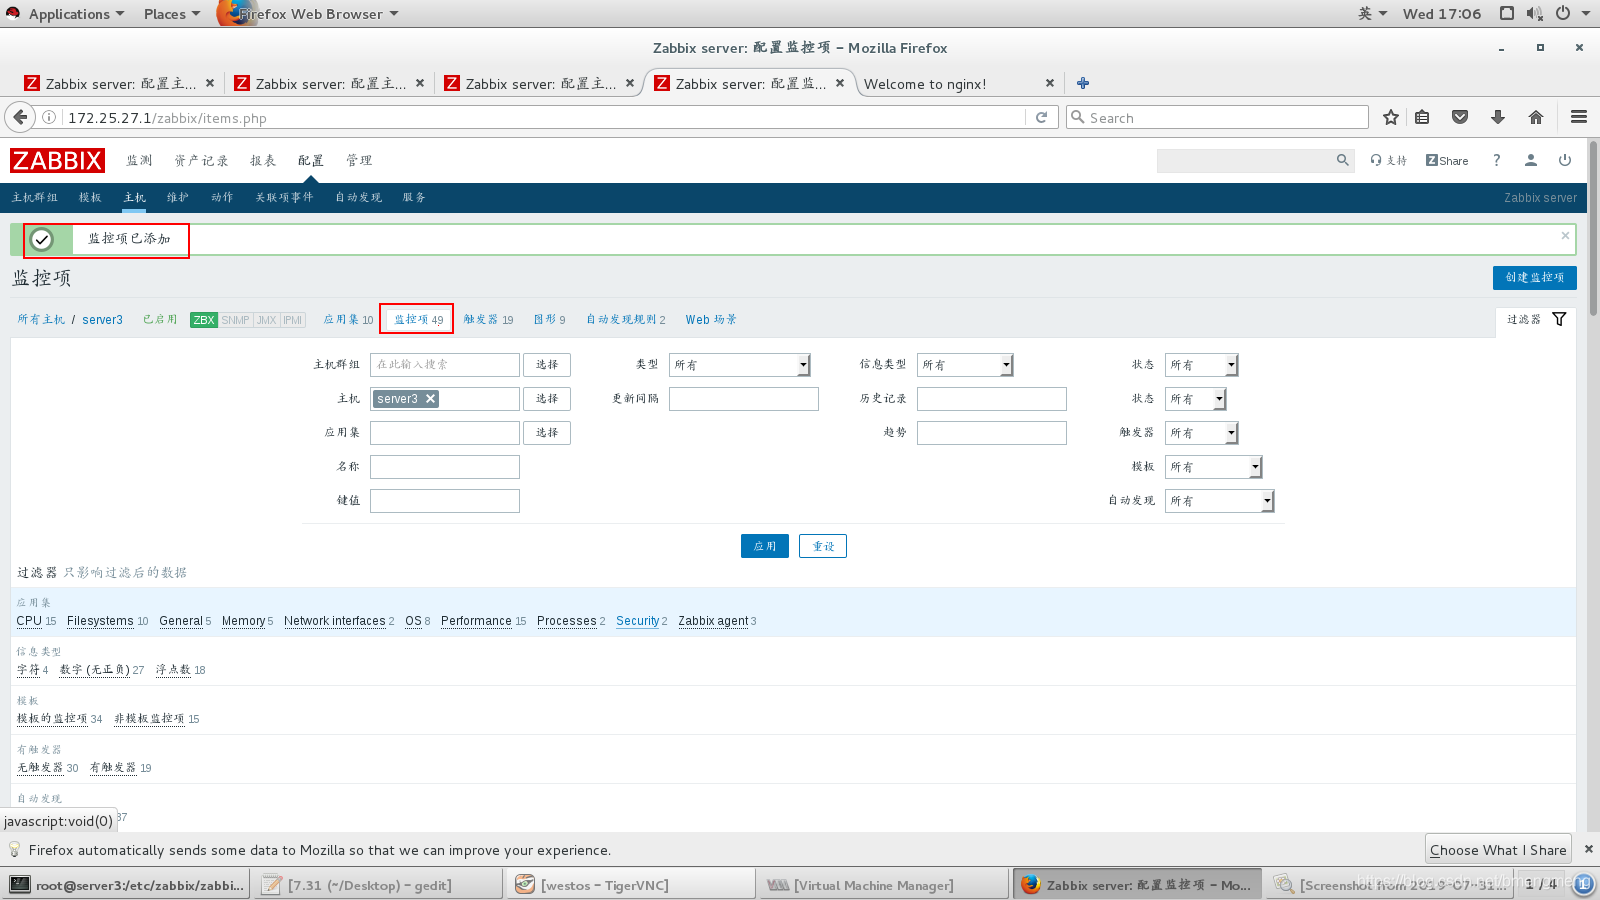
Task: Open a new tab with the plus icon
Action: [1083, 83]
